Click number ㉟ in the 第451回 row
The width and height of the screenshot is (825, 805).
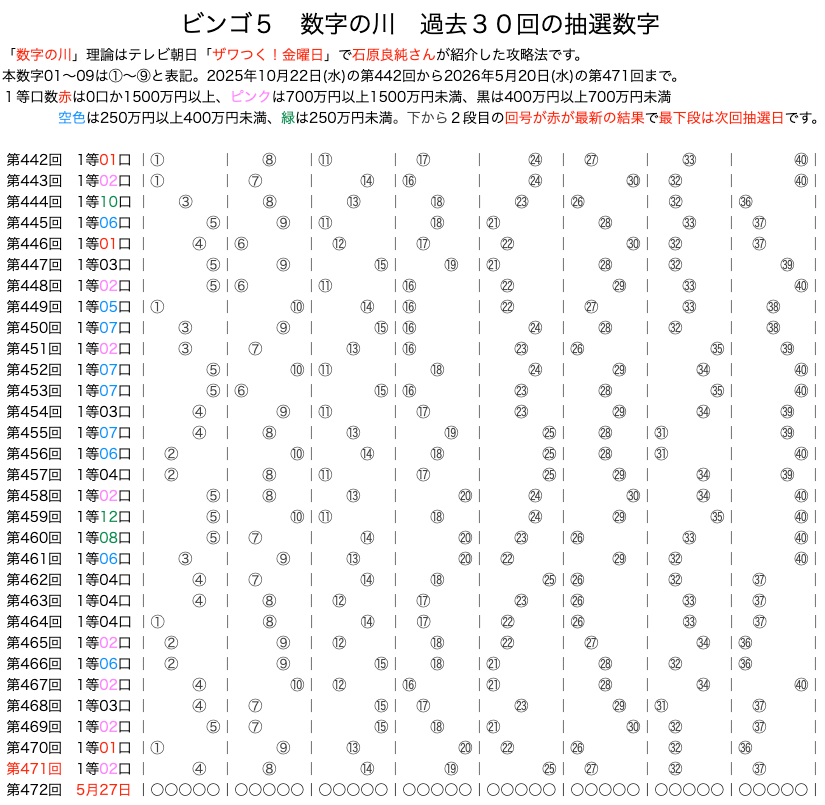(718, 349)
